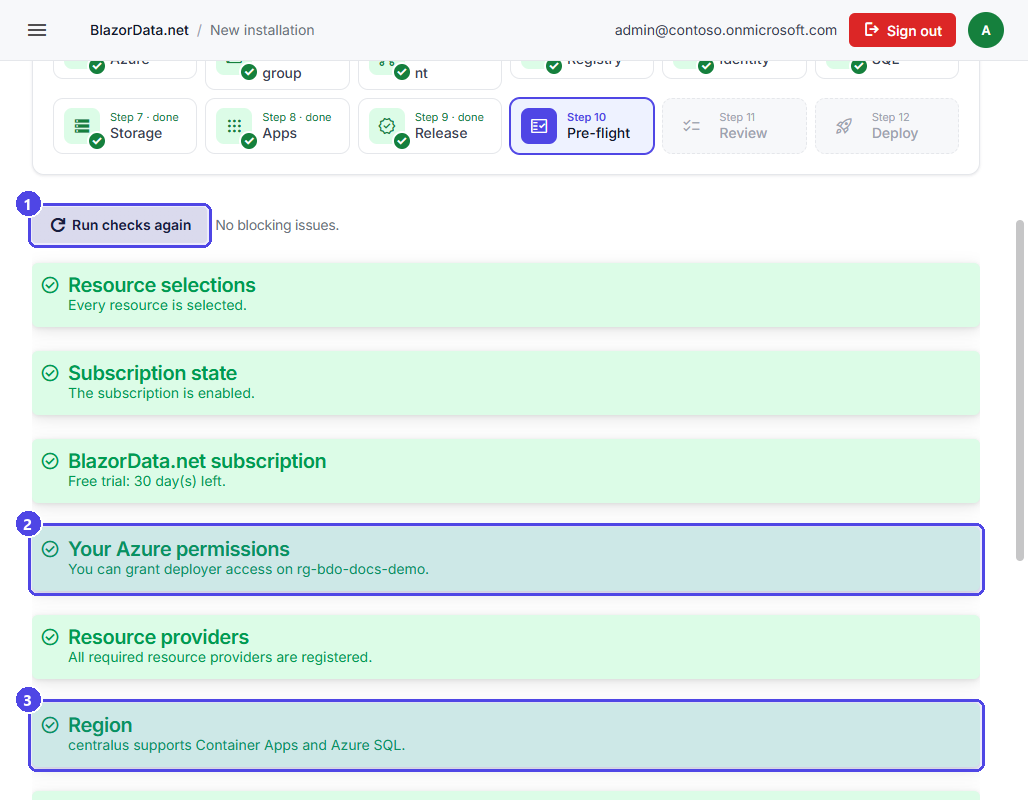The width and height of the screenshot is (1028, 800).
Task: Click the Your Azure permissions check card
Action: [x=506, y=559]
